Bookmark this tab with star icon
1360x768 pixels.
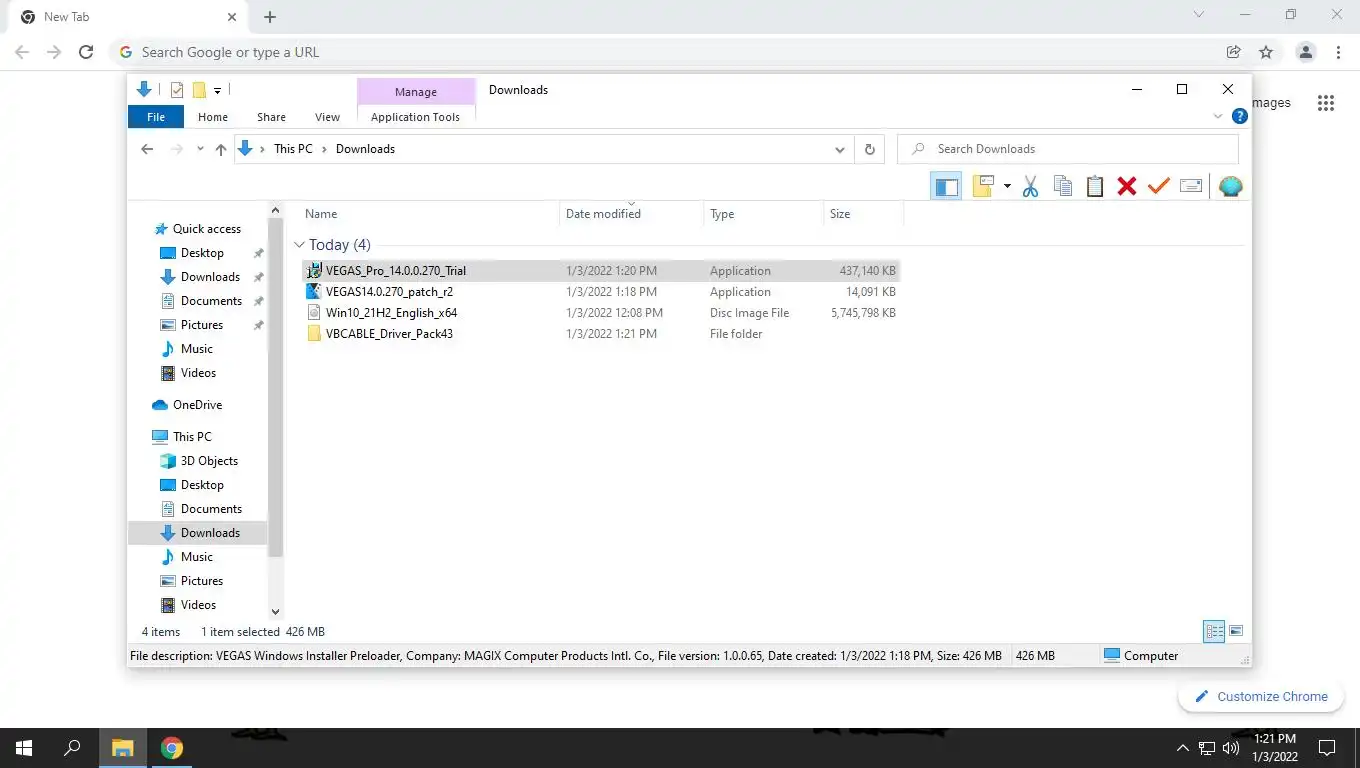1266,52
